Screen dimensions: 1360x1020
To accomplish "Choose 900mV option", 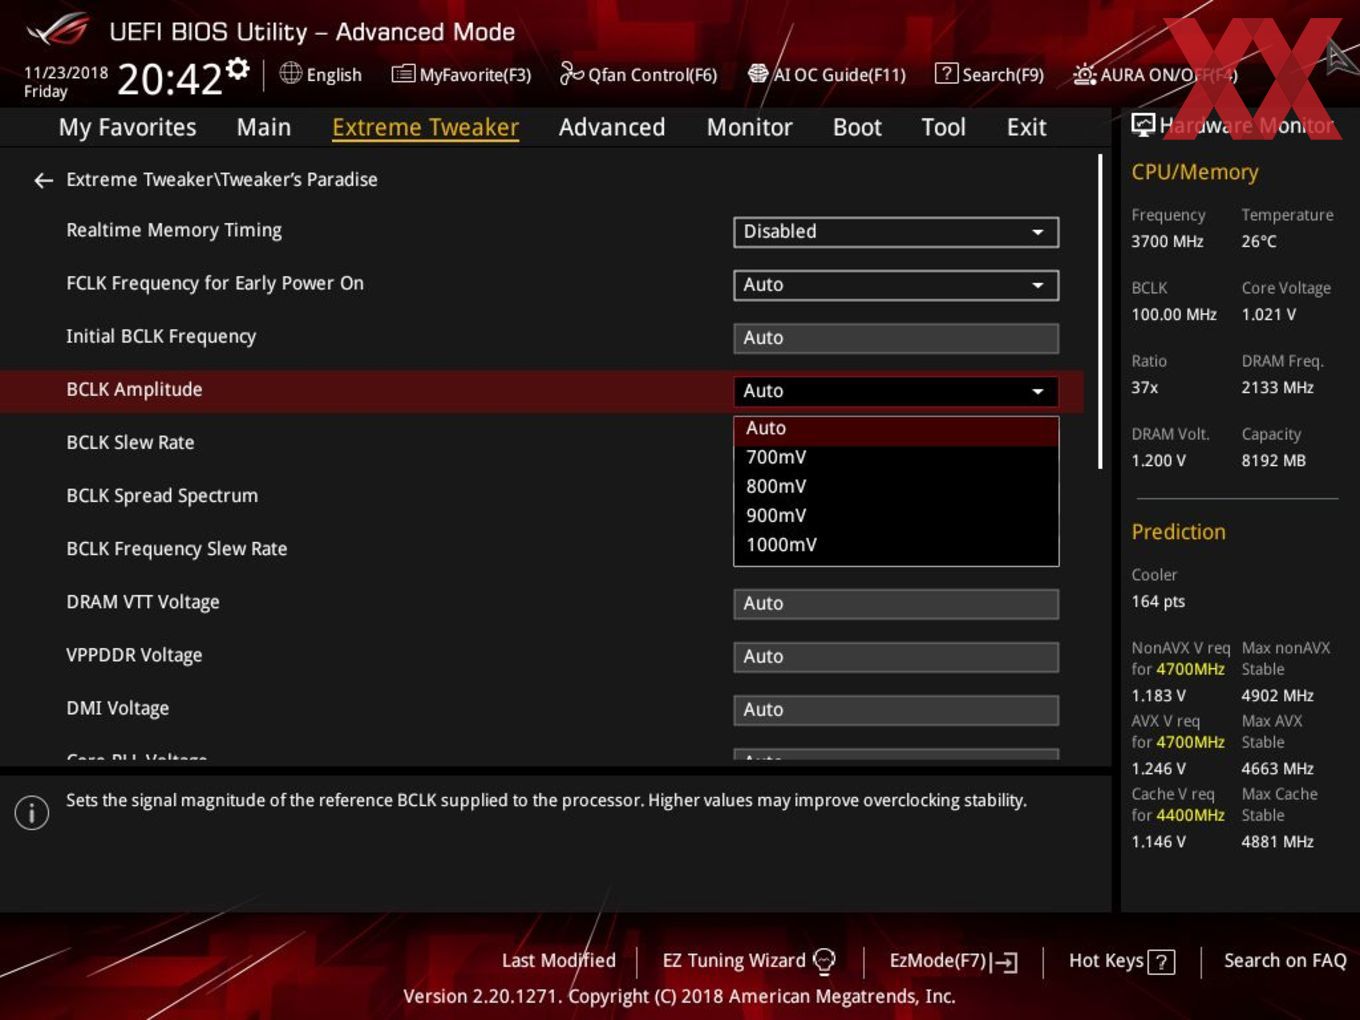I will (896, 515).
